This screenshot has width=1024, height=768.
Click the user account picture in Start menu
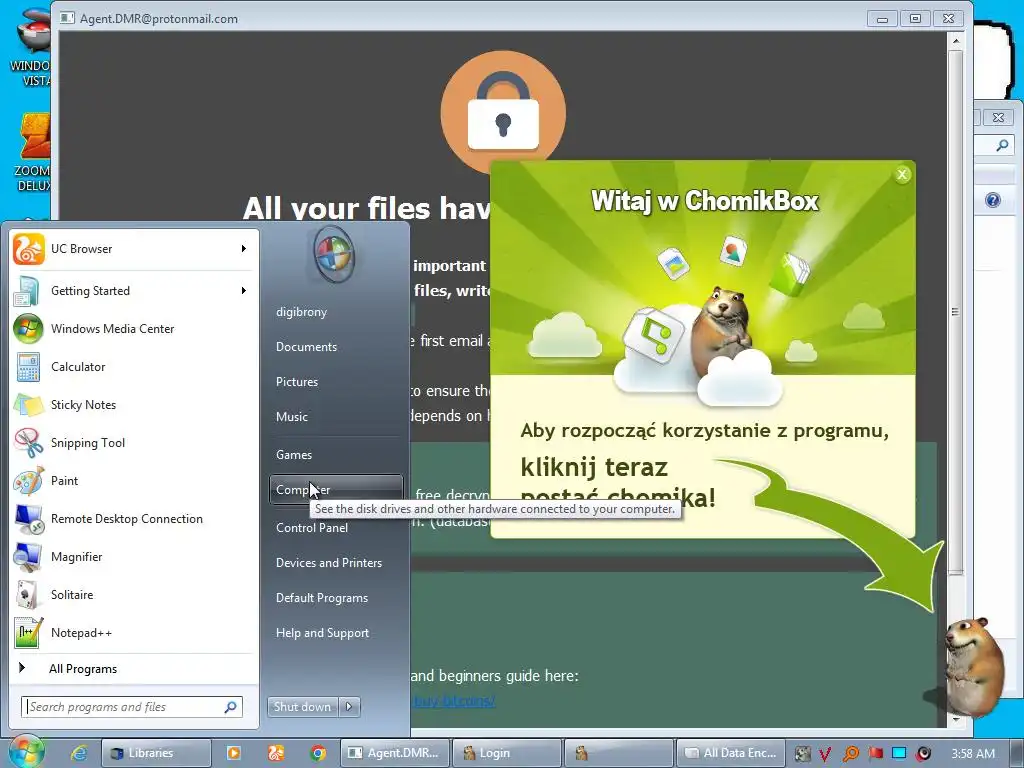pyautogui.click(x=334, y=253)
